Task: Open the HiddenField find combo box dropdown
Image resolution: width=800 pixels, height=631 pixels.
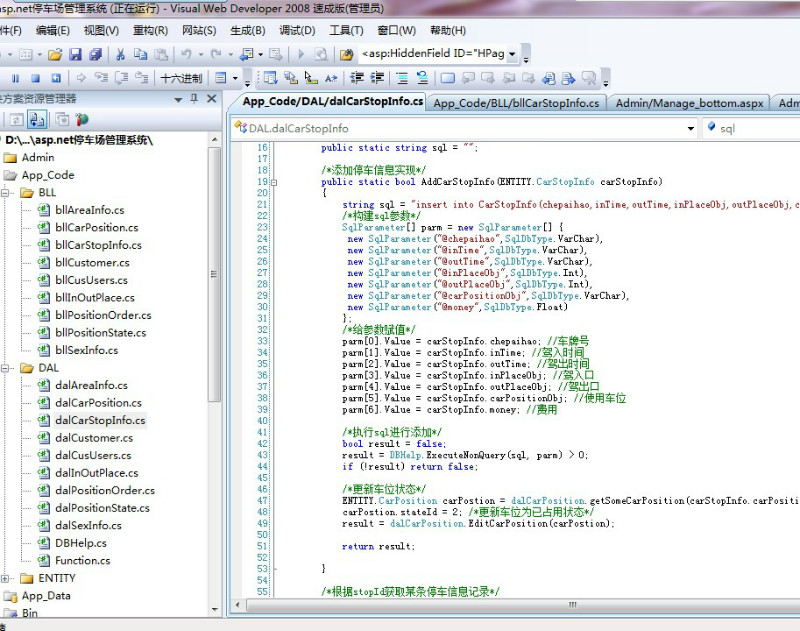Action: 512,54
